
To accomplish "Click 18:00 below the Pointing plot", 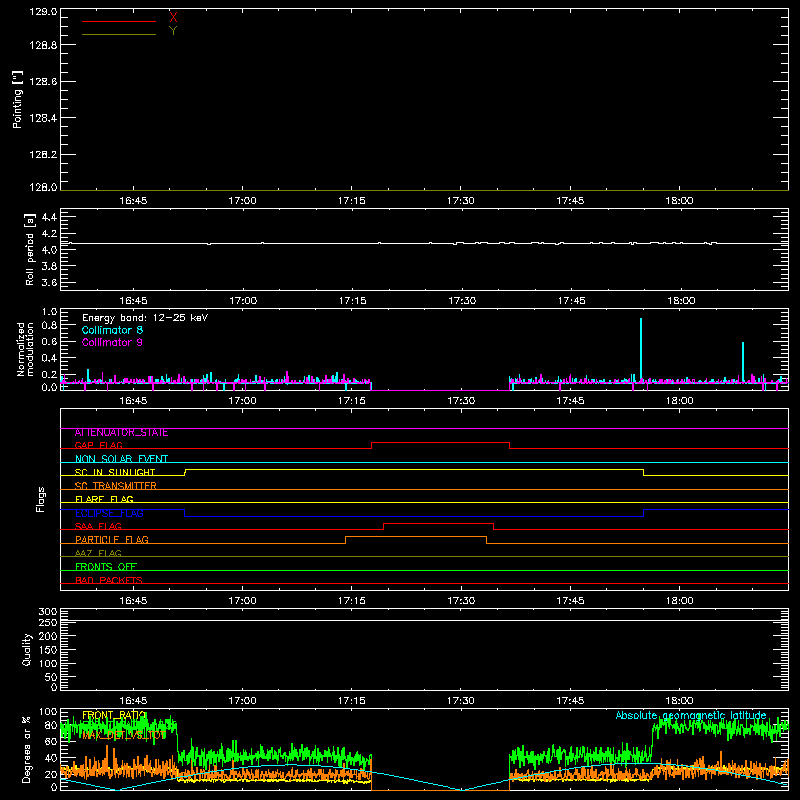I will pyautogui.click(x=679, y=201).
